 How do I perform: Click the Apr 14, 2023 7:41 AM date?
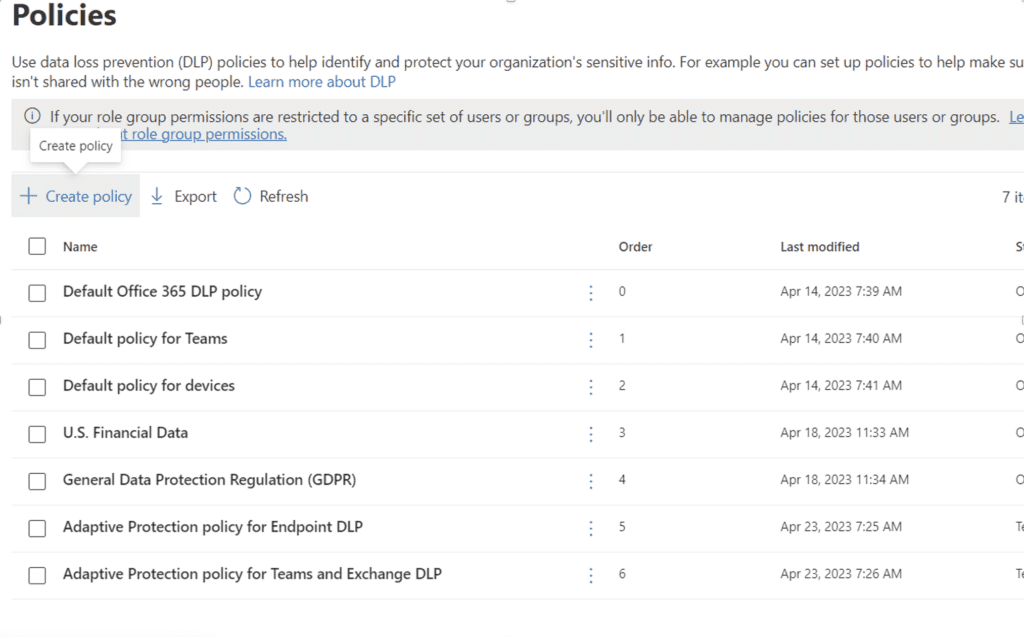[841, 385]
